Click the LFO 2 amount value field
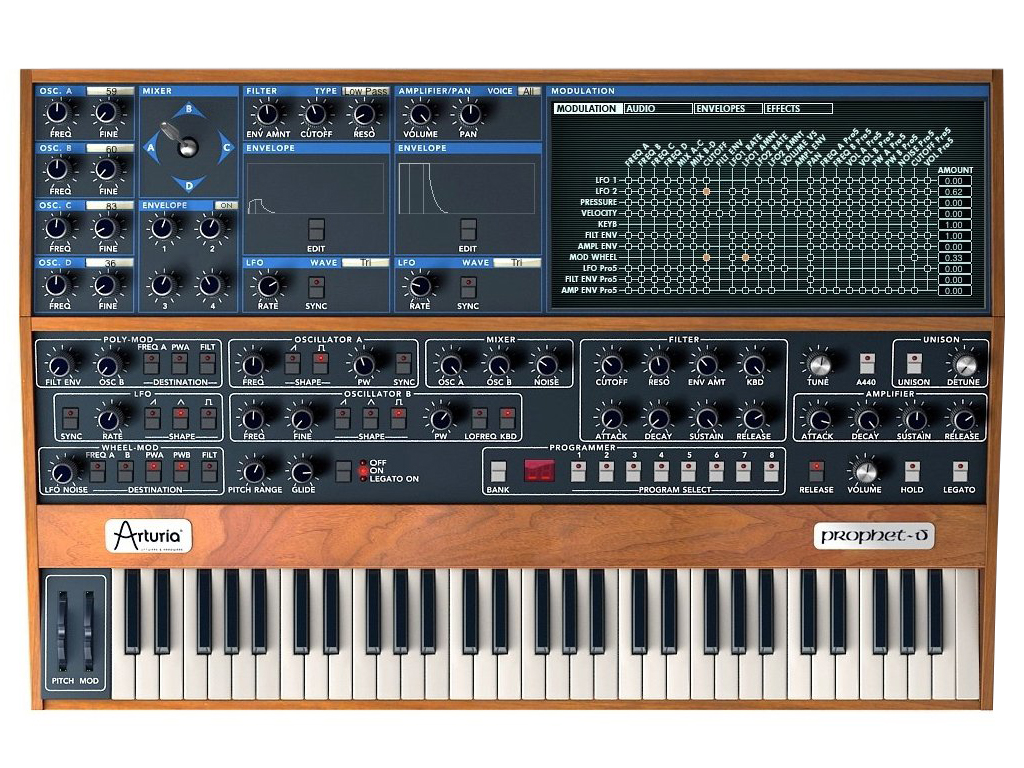This screenshot has height=768, width=1024. point(953,191)
